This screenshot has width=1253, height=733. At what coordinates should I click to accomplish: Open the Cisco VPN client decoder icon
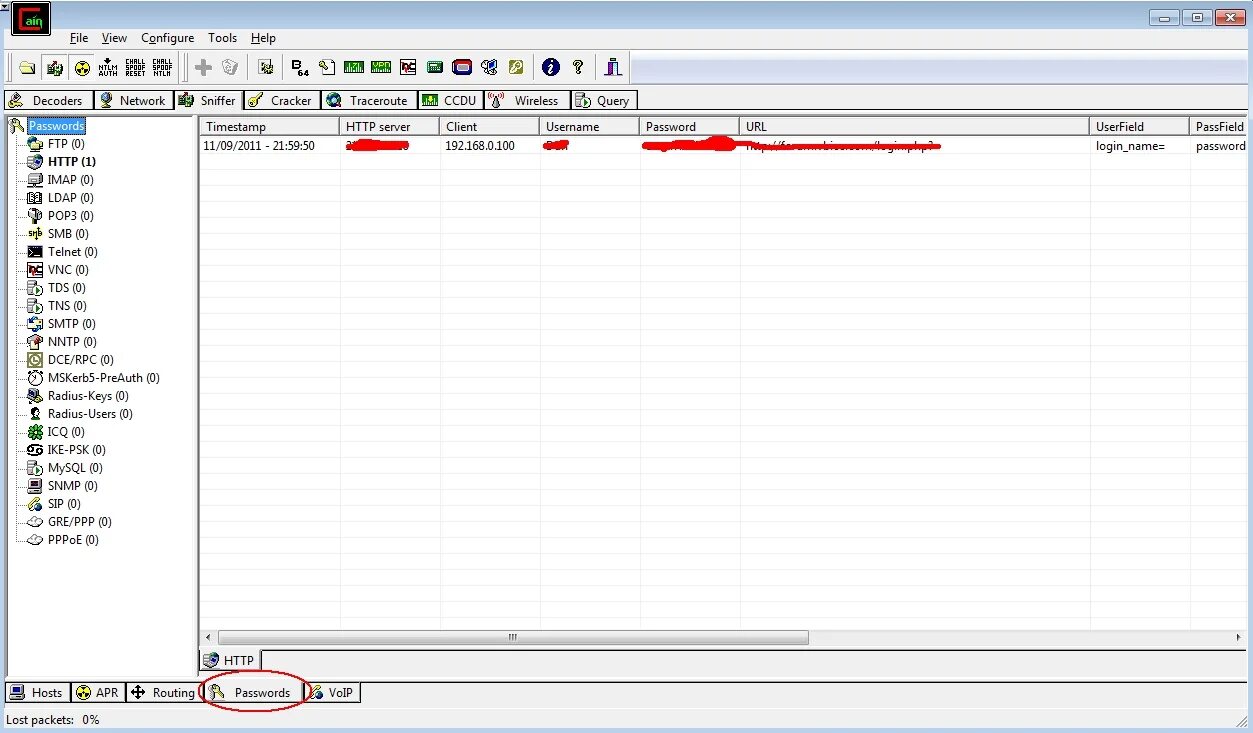click(x=381, y=68)
